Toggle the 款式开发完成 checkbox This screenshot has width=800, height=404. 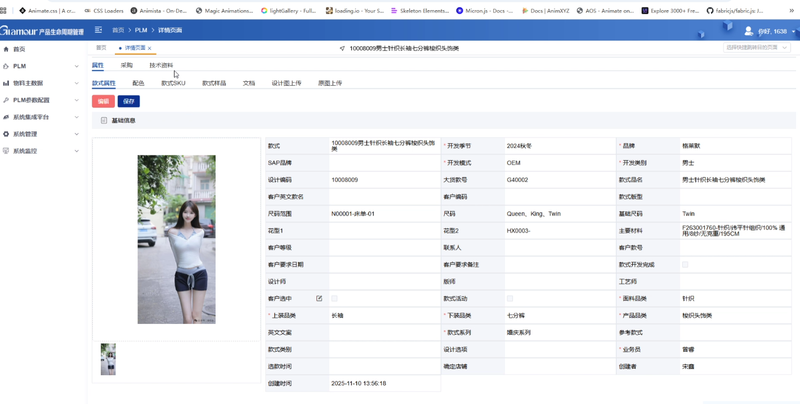685,265
